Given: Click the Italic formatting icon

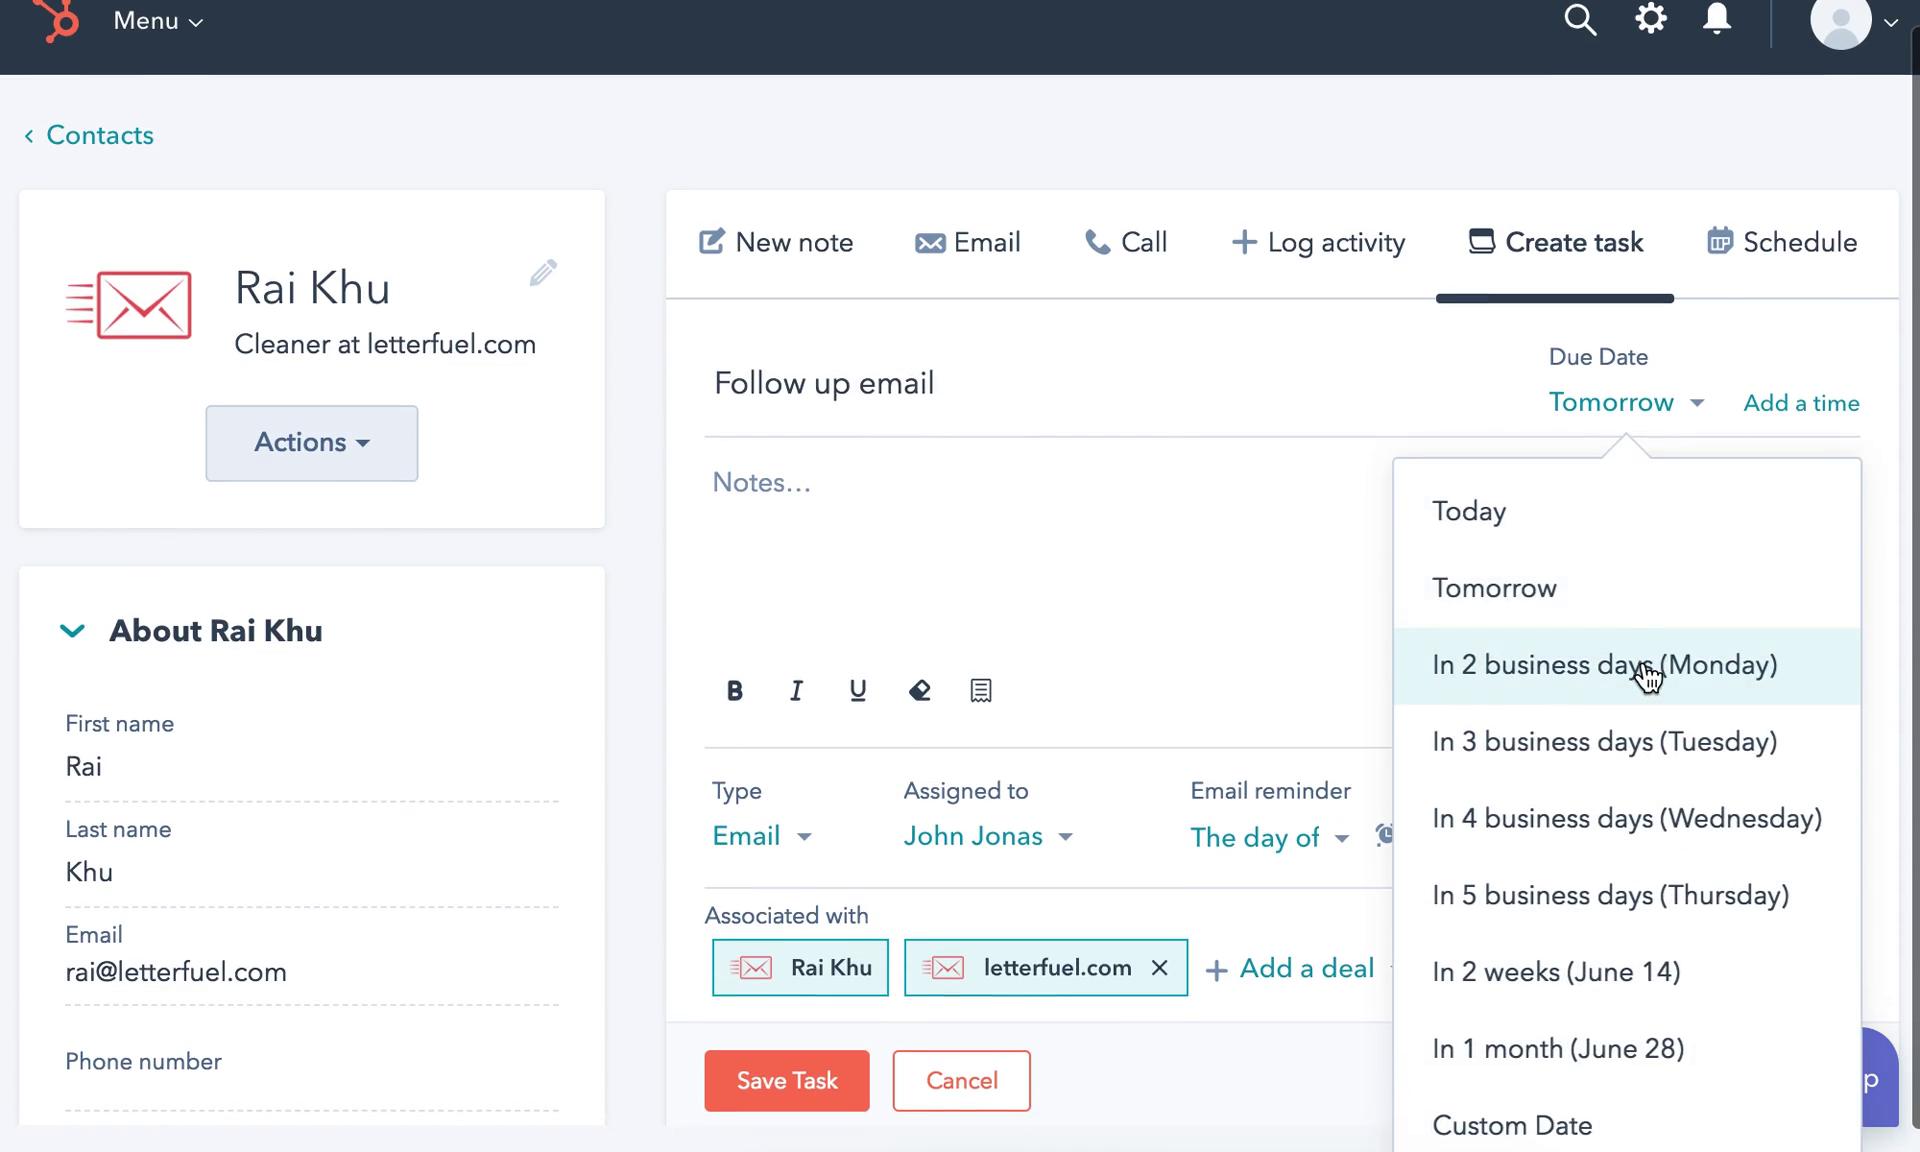Looking at the screenshot, I should click(x=795, y=690).
